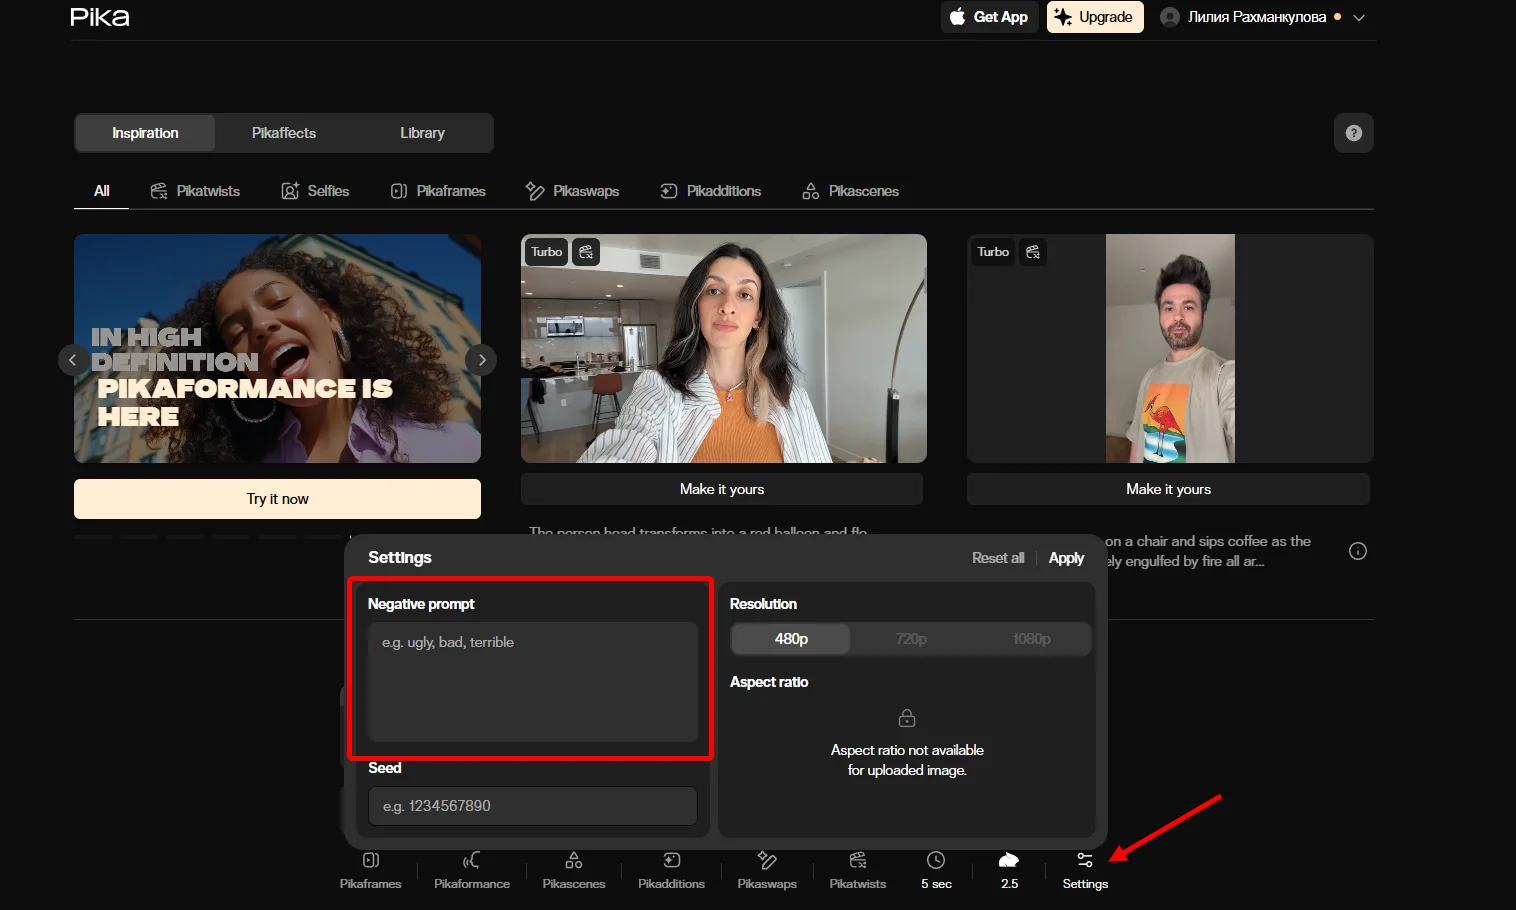Close the Settings panel via toolbar Settings icon
The height and width of the screenshot is (910, 1516).
pos(1085,871)
